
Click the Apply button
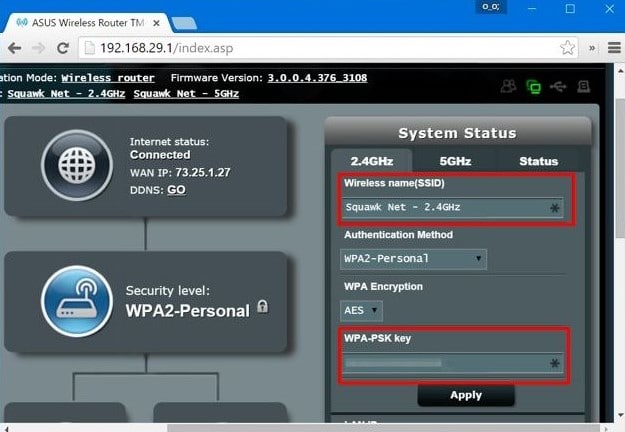pyautogui.click(x=466, y=395)
